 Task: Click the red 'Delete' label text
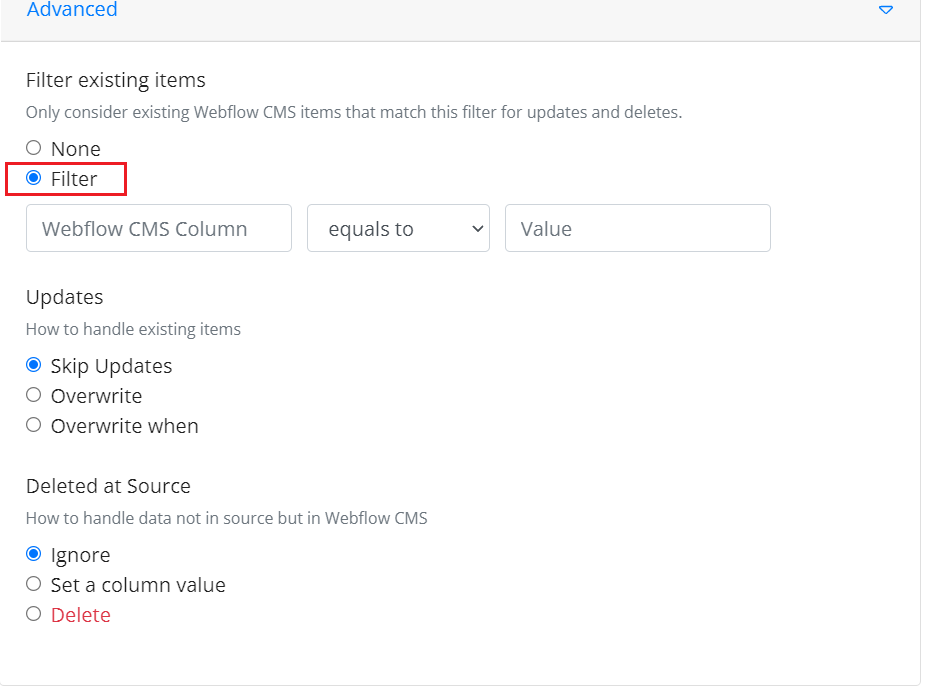pos(81,615)
